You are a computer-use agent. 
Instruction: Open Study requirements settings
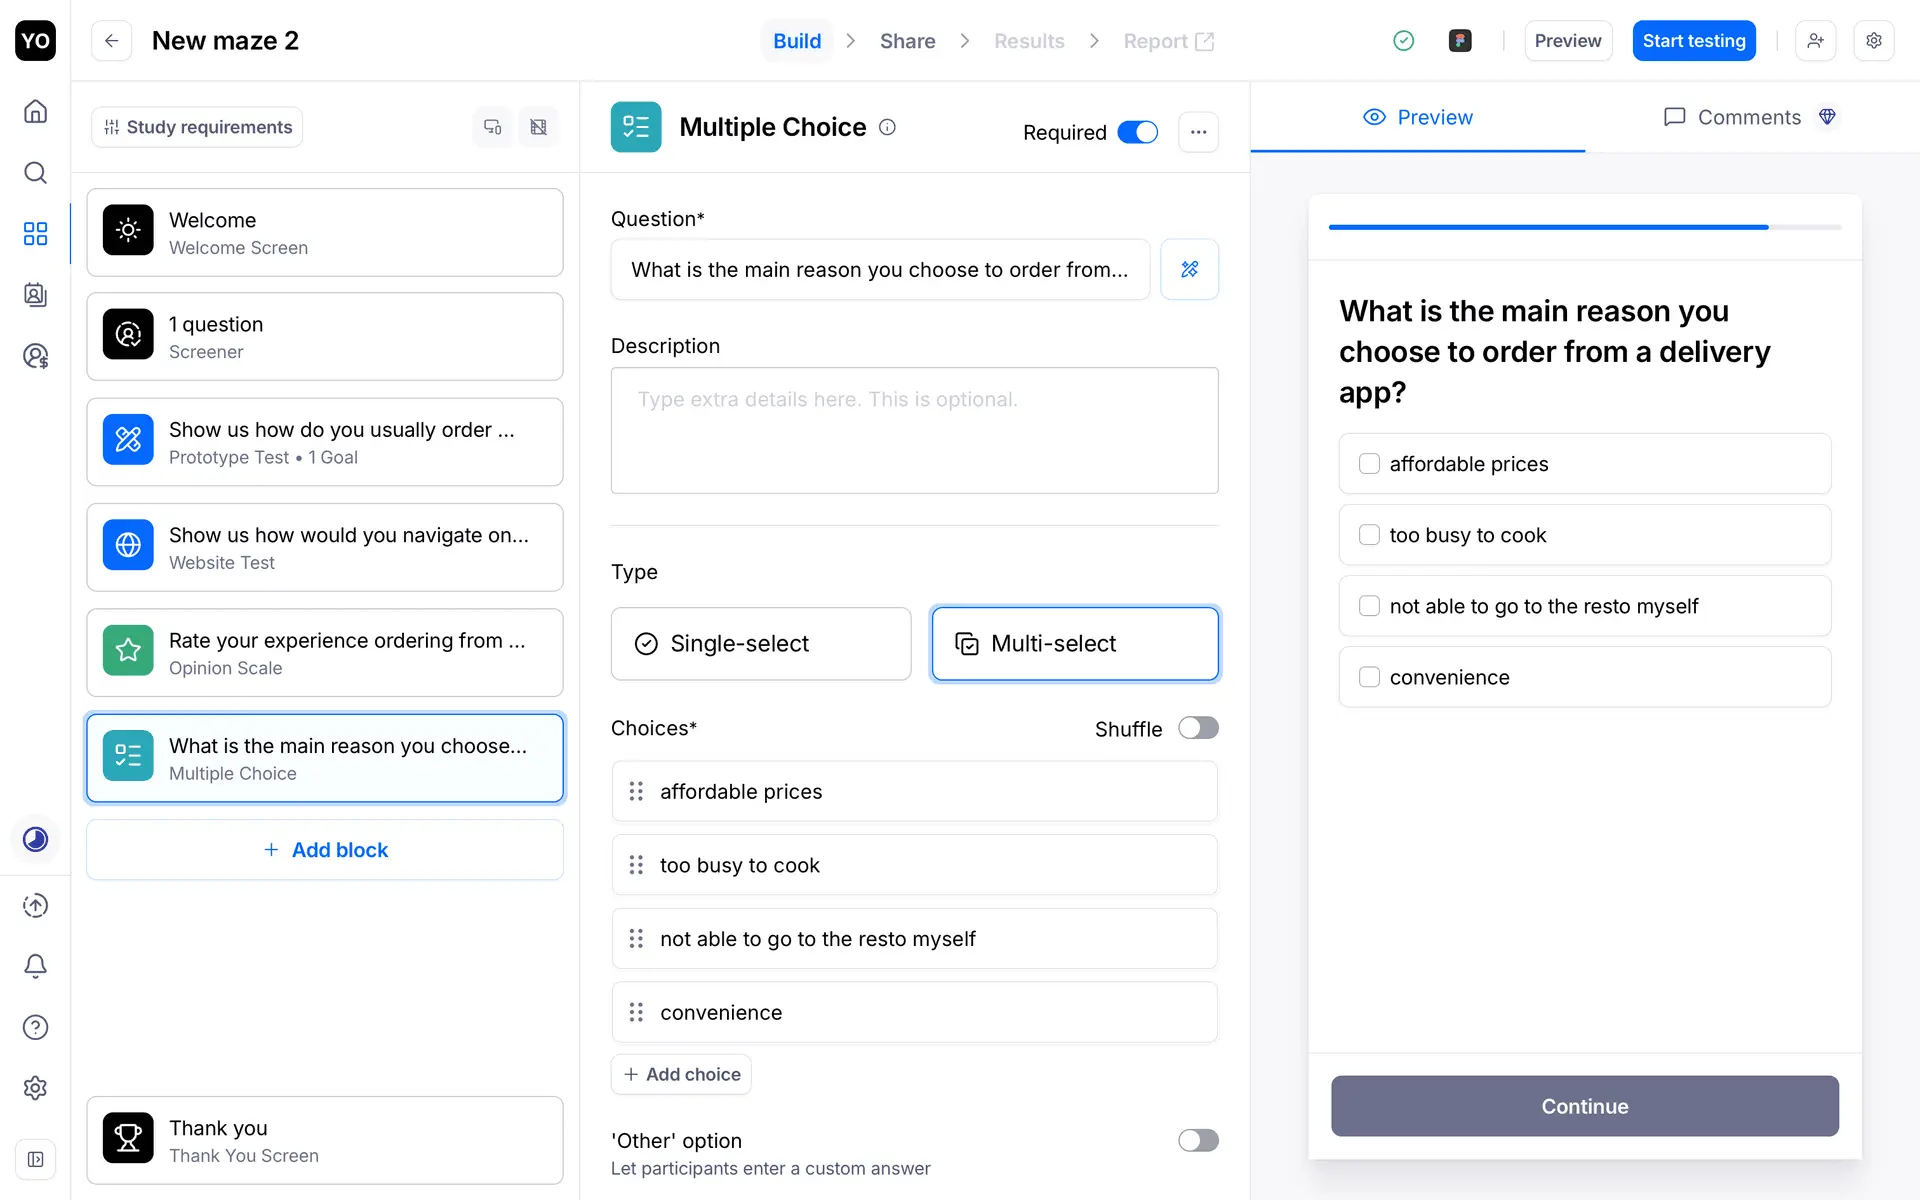coord(197,127)
